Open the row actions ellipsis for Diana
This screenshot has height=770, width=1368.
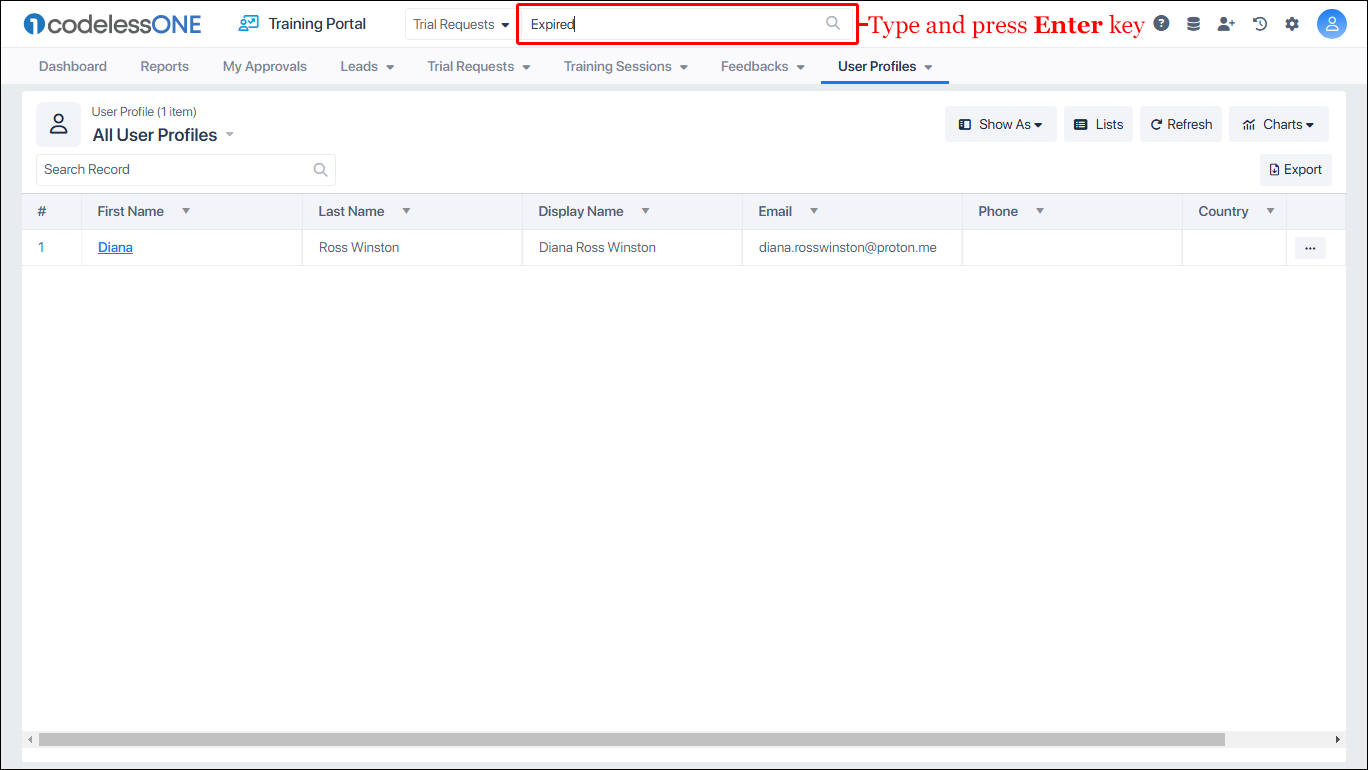[x=1310, y=248]
